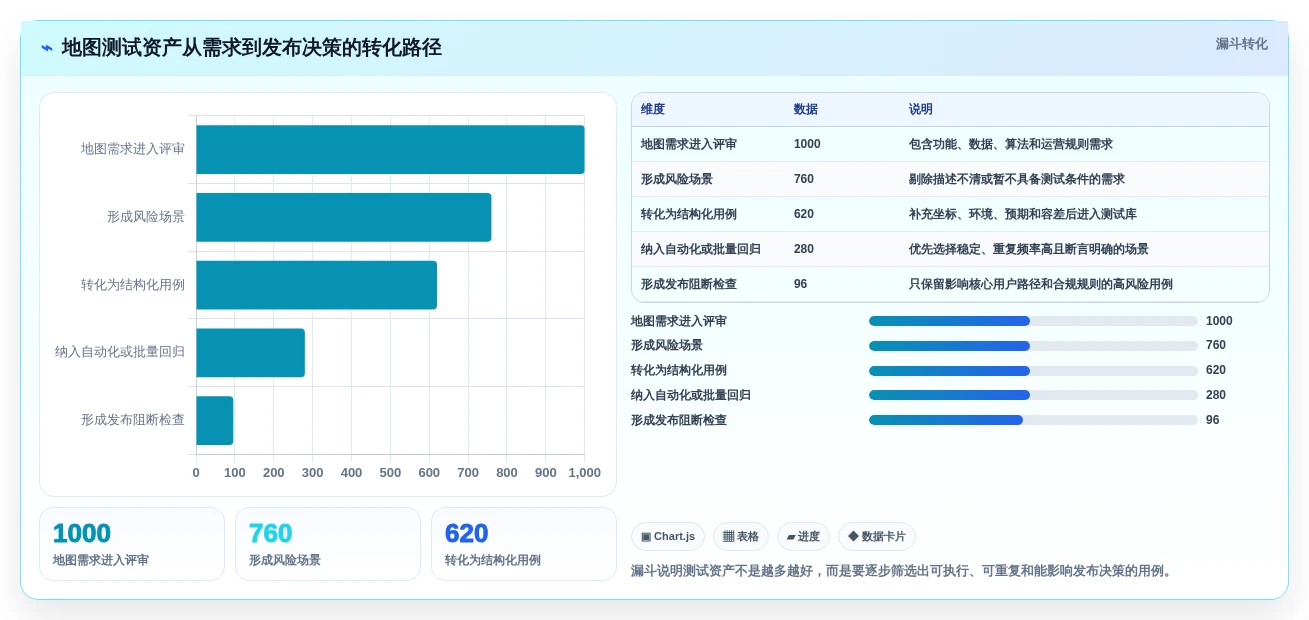This screenshot has height=620, width=1309.
Task: Click table data value 280
Action: [x=804, y=249]
